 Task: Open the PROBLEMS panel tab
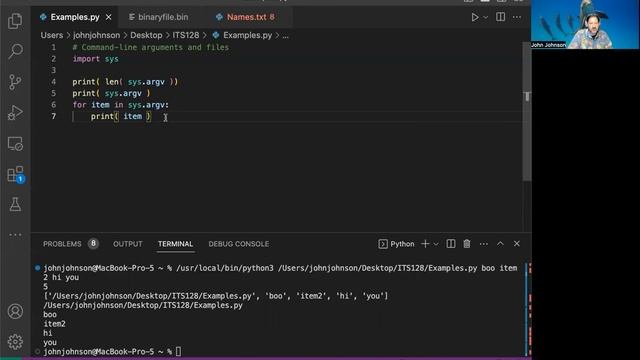coord(62,244)
